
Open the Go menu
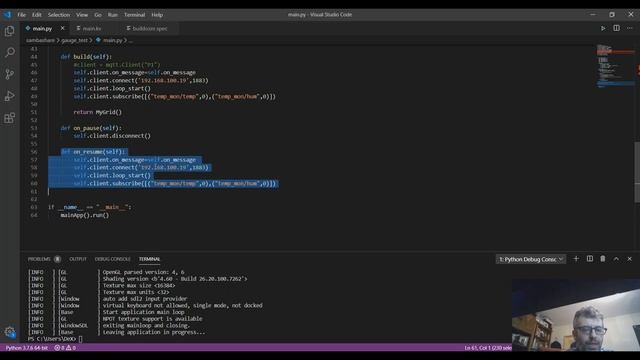click(98, 15)
